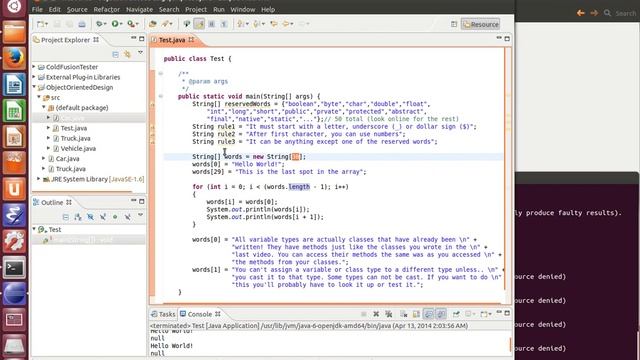Image resolution: width=640 pixels, height=360 pixels.
Task: Click the Open Perspective icon beside Resource
Action: 454,24
